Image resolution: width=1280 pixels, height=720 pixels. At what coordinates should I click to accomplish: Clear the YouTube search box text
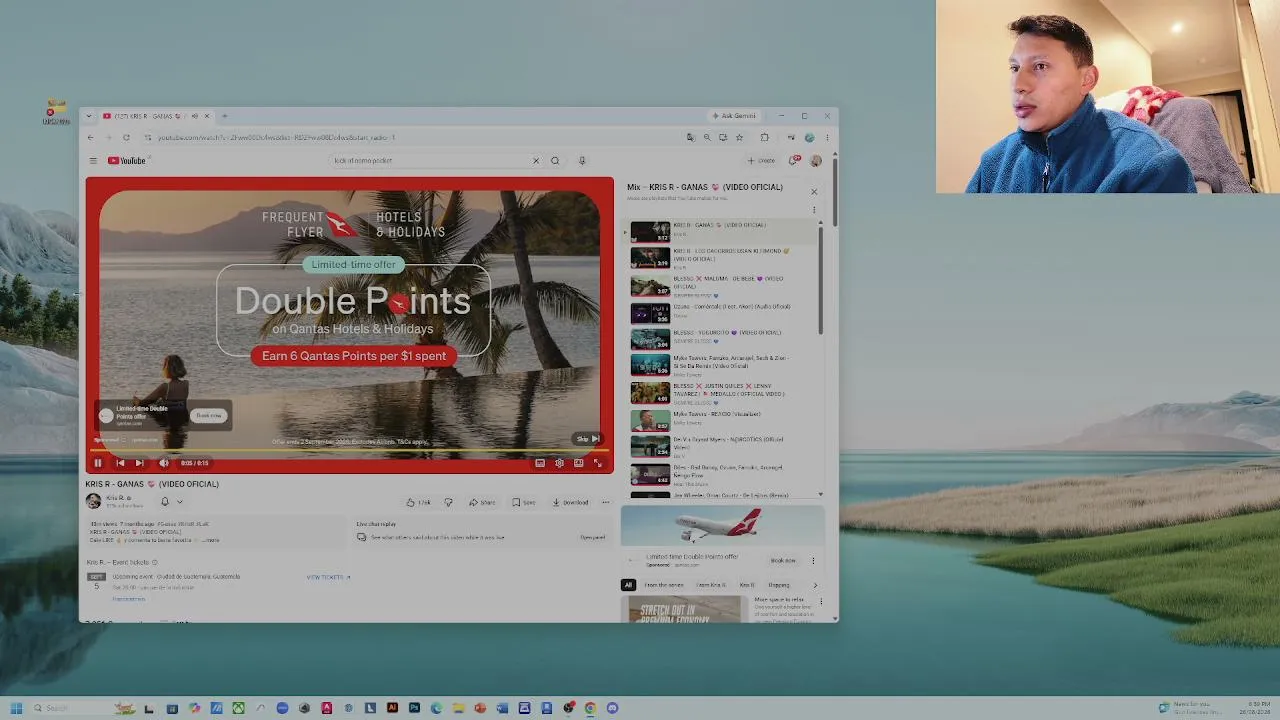click(x=536, y=161)
